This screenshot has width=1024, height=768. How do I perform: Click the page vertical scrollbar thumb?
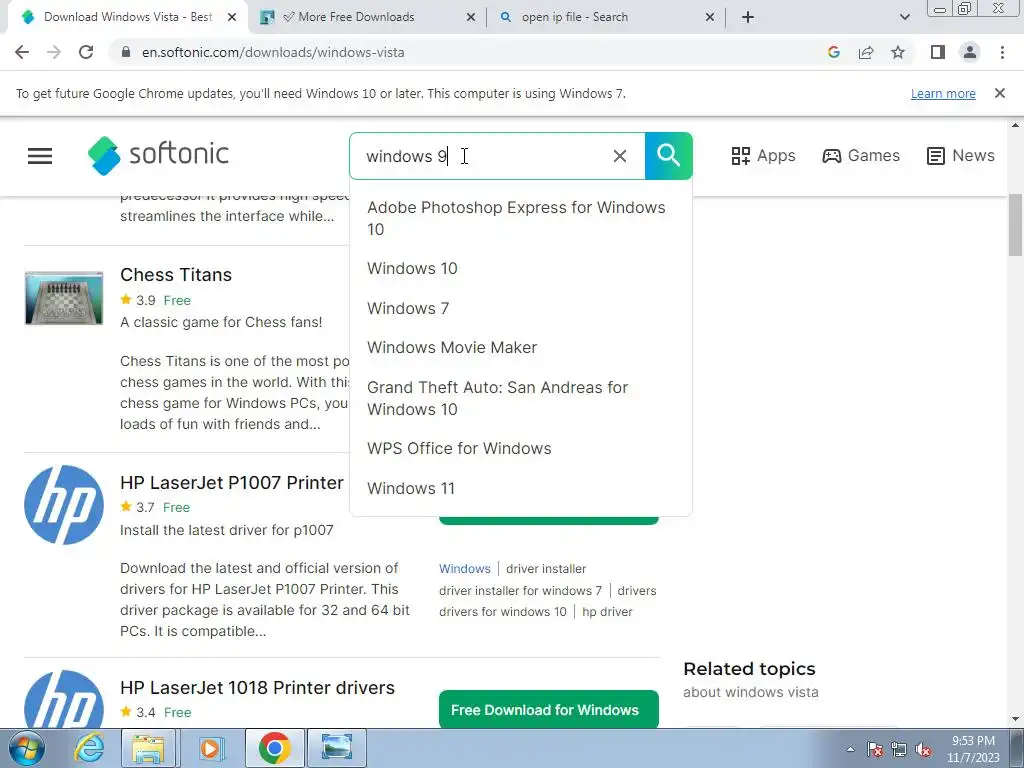click(1016, 225)
